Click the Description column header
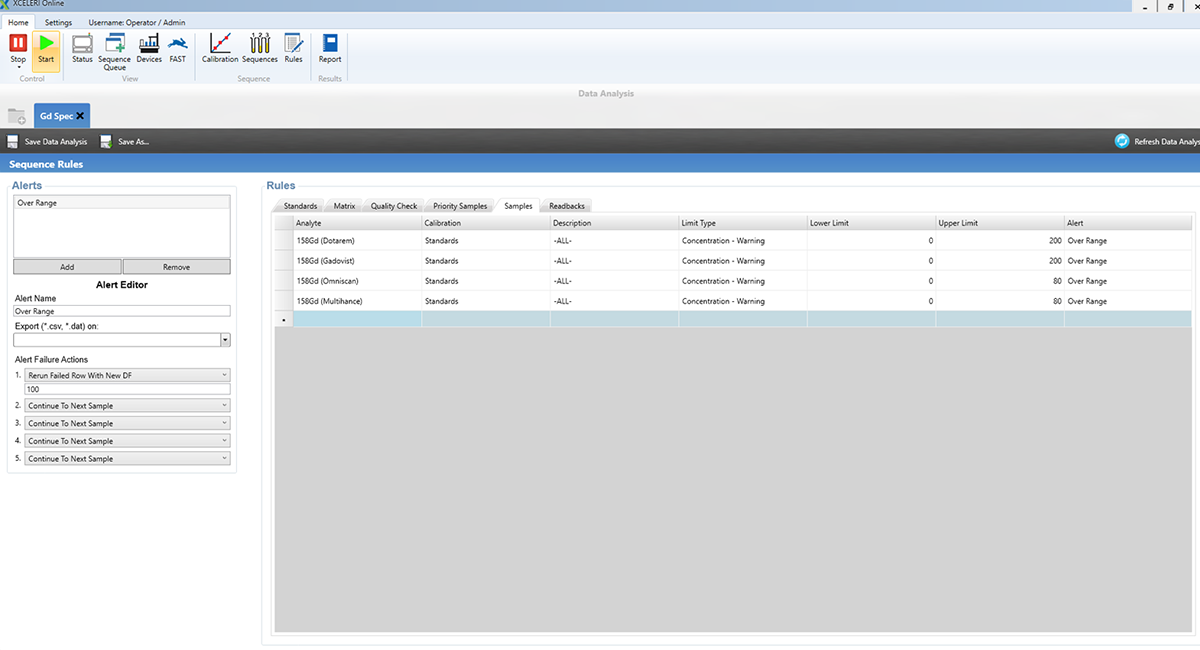This screenshot has width=1200, height=650. coord(614,223)
